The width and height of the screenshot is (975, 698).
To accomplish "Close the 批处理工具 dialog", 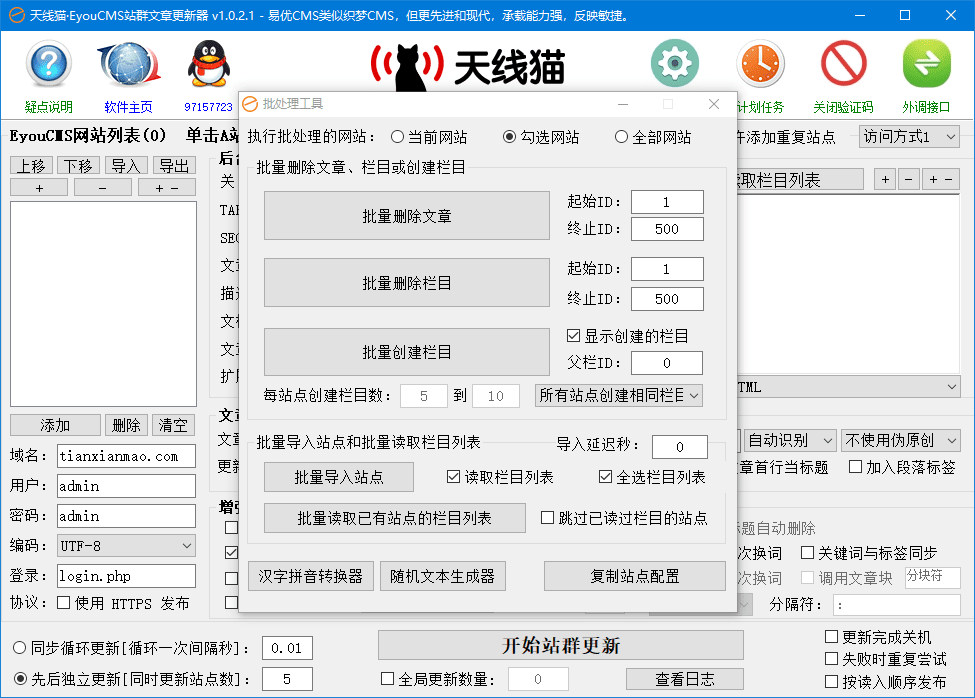I will pyautogui.click(x=714, y=104).
